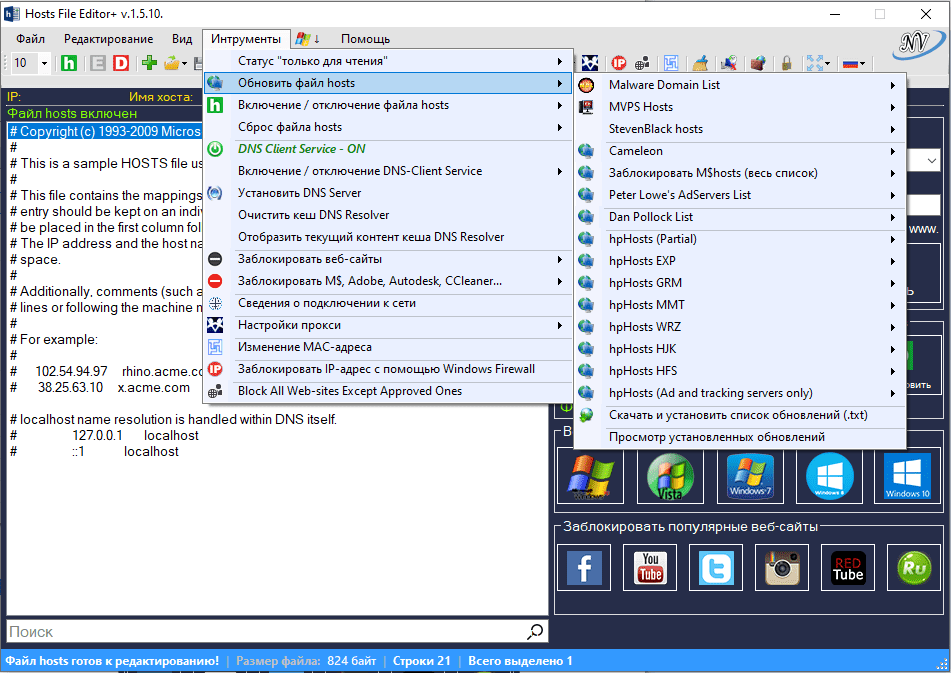Click 'Строки 21' in status bar

click(422, 661)
